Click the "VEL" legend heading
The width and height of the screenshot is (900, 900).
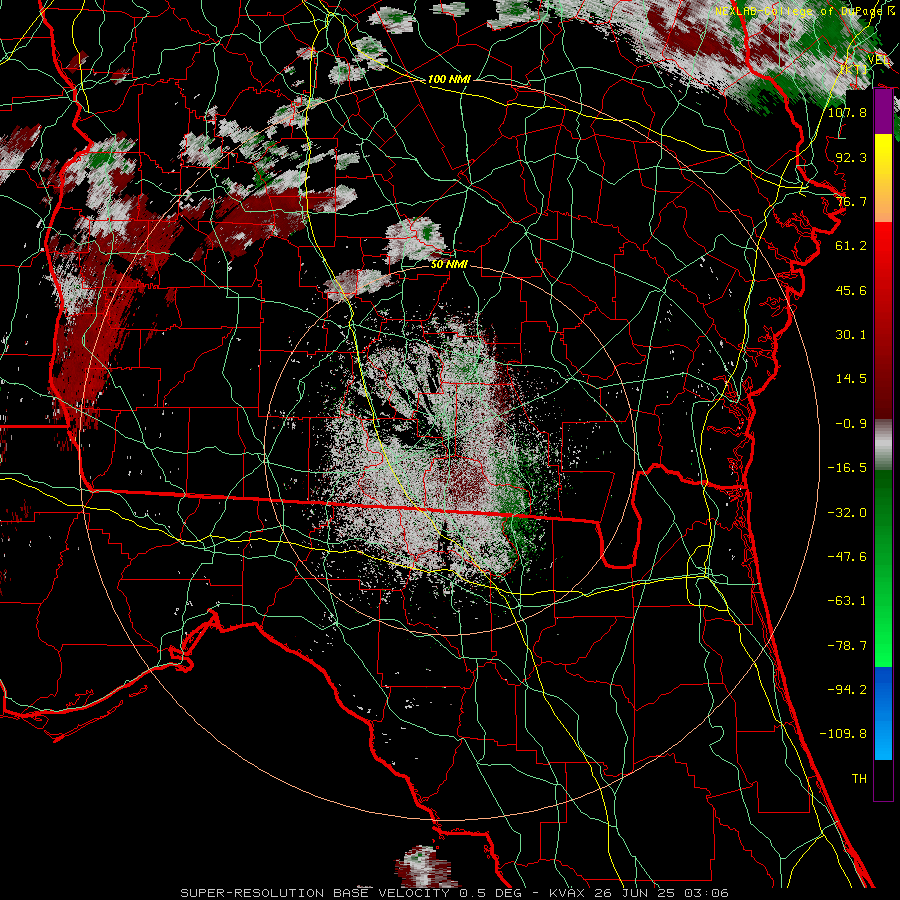coord(878,59)
